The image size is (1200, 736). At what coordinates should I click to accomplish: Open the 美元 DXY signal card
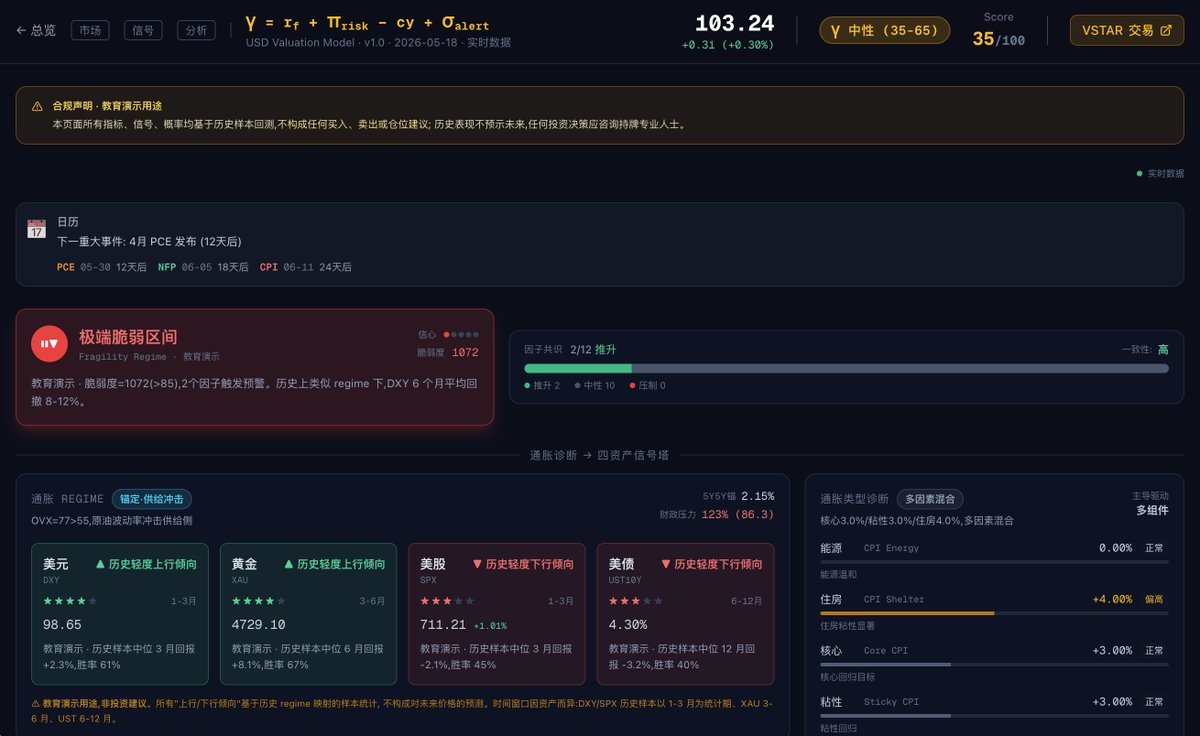120,613
